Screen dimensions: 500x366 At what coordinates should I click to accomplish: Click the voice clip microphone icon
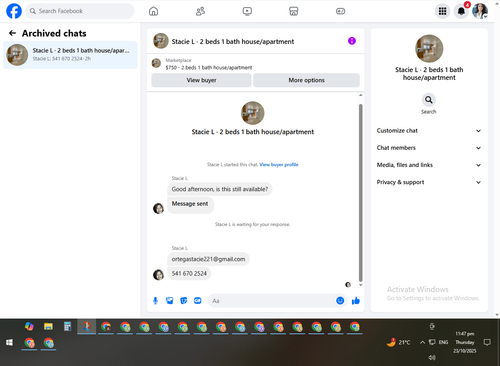pos(155,301)
